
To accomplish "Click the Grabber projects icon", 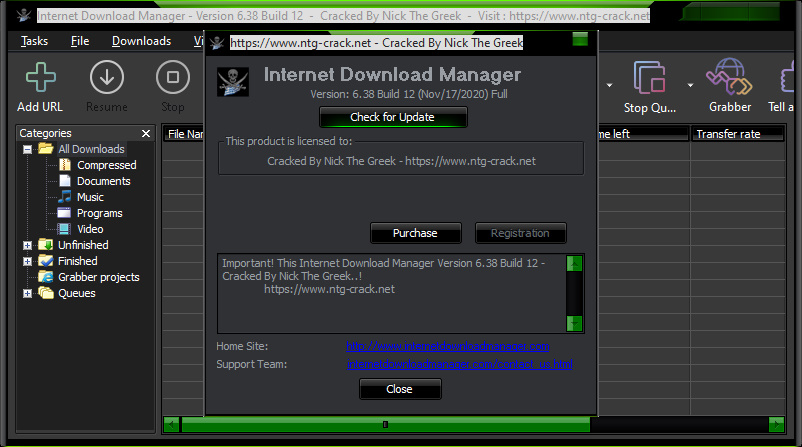I will 46,277.
